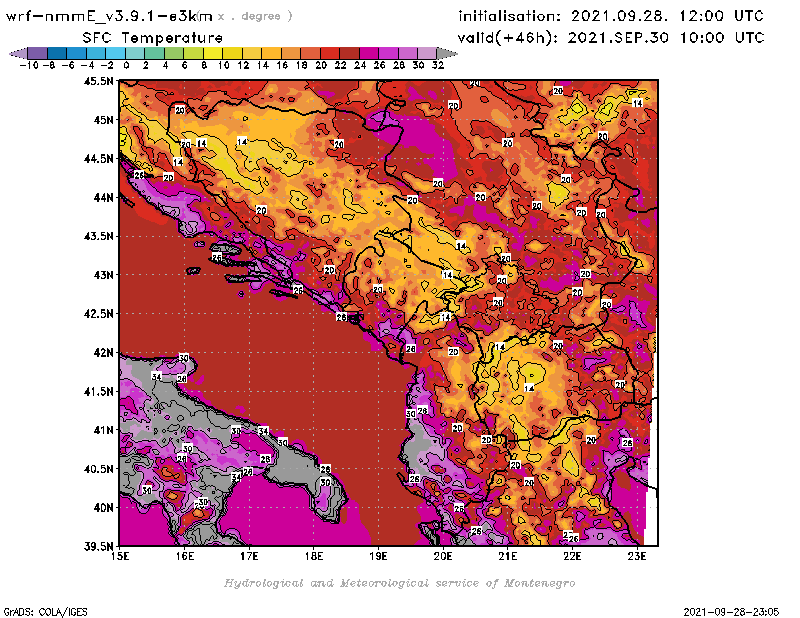This screenshot has width=800, height=618.
Task: Click the 'GrADS: COLA/IGES' footer text
Action: point(45,611)
